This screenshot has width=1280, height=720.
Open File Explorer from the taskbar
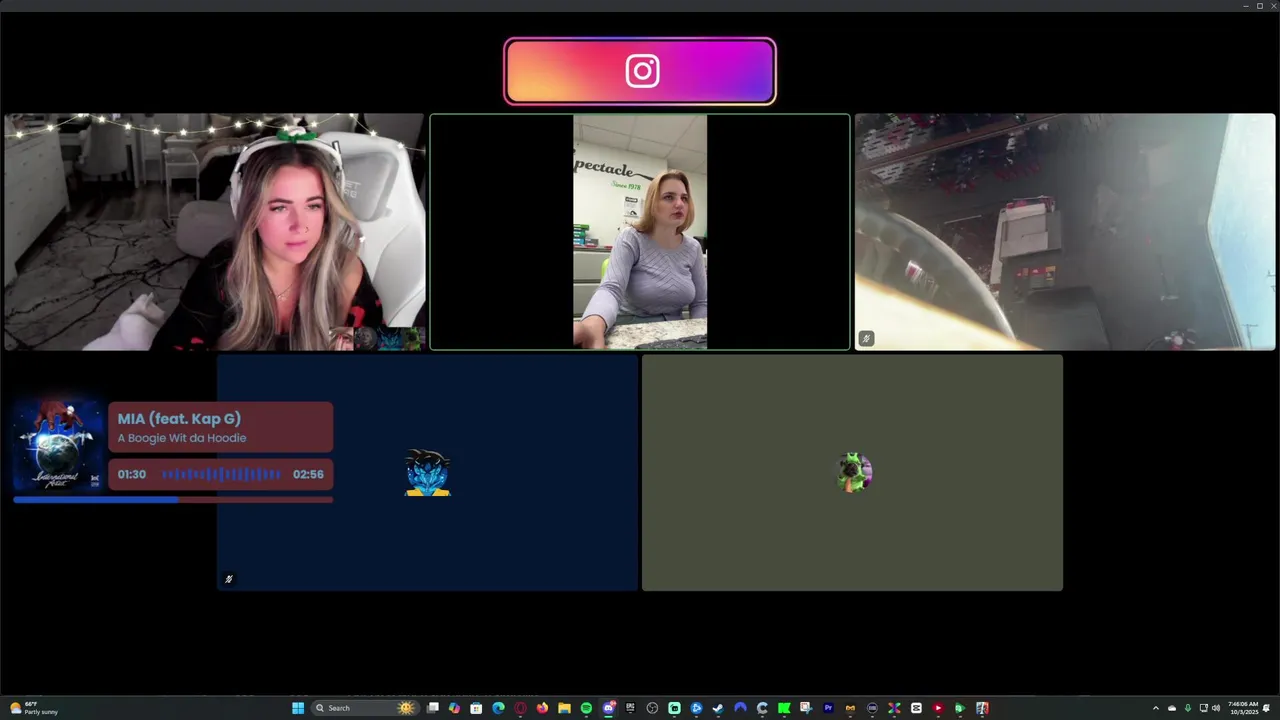pyautogui.click(x=564, y=708)
